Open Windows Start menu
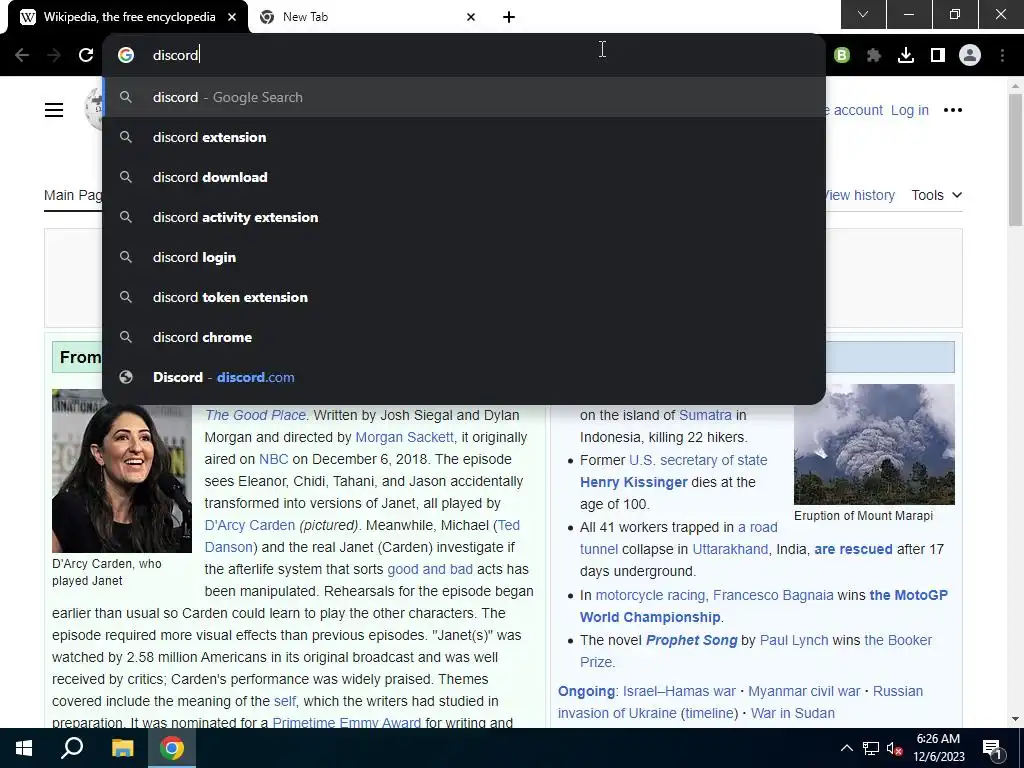Screen dimensions: 1024x768 pyautogui.click(x=24, y=748)
